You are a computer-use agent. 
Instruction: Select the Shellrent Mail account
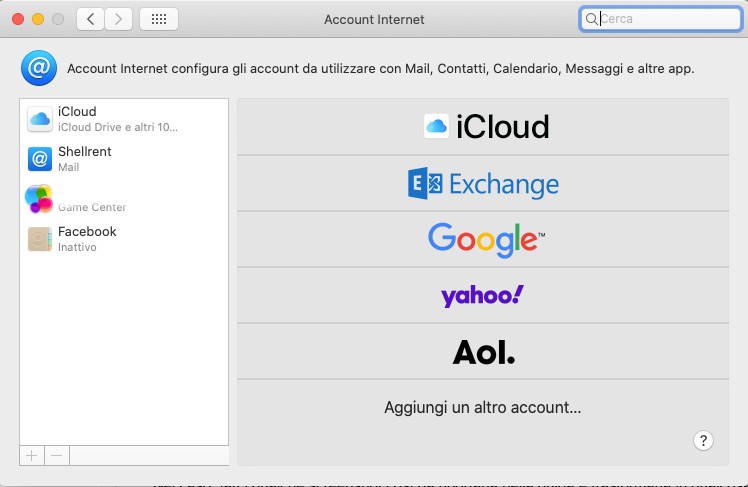pyautogui.click(x=124, y=159)
